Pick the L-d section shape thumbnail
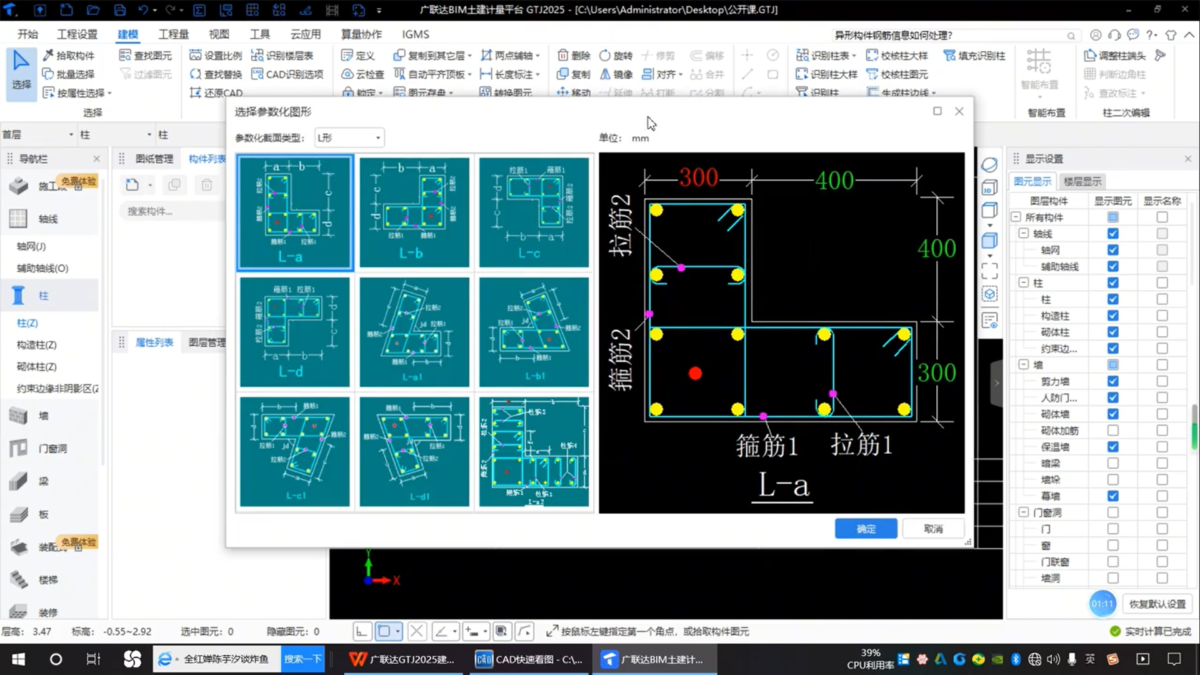 click(295, 332)
